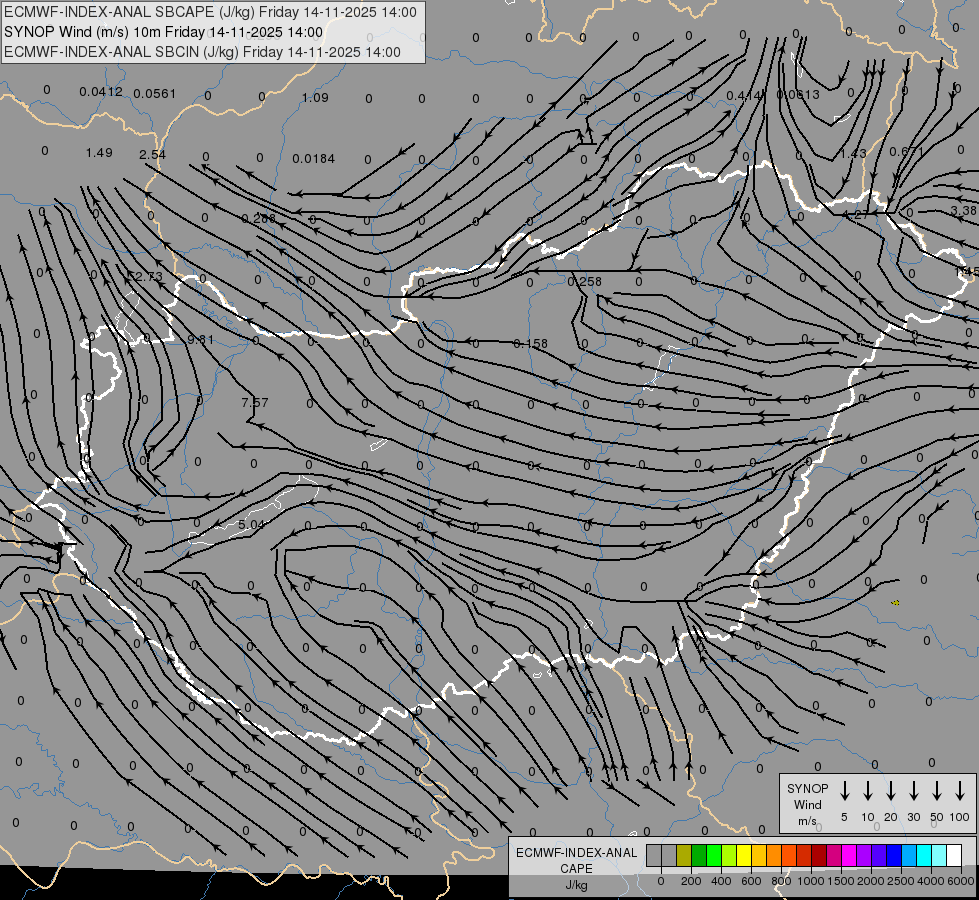979x900 pixels.
Task: Click the wind legend arrow above 30
Action: 913,790
